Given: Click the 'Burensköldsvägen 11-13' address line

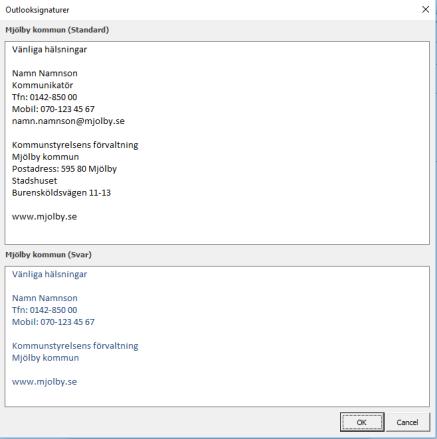Looking at the screenshot, I should (x=61, y=193).
